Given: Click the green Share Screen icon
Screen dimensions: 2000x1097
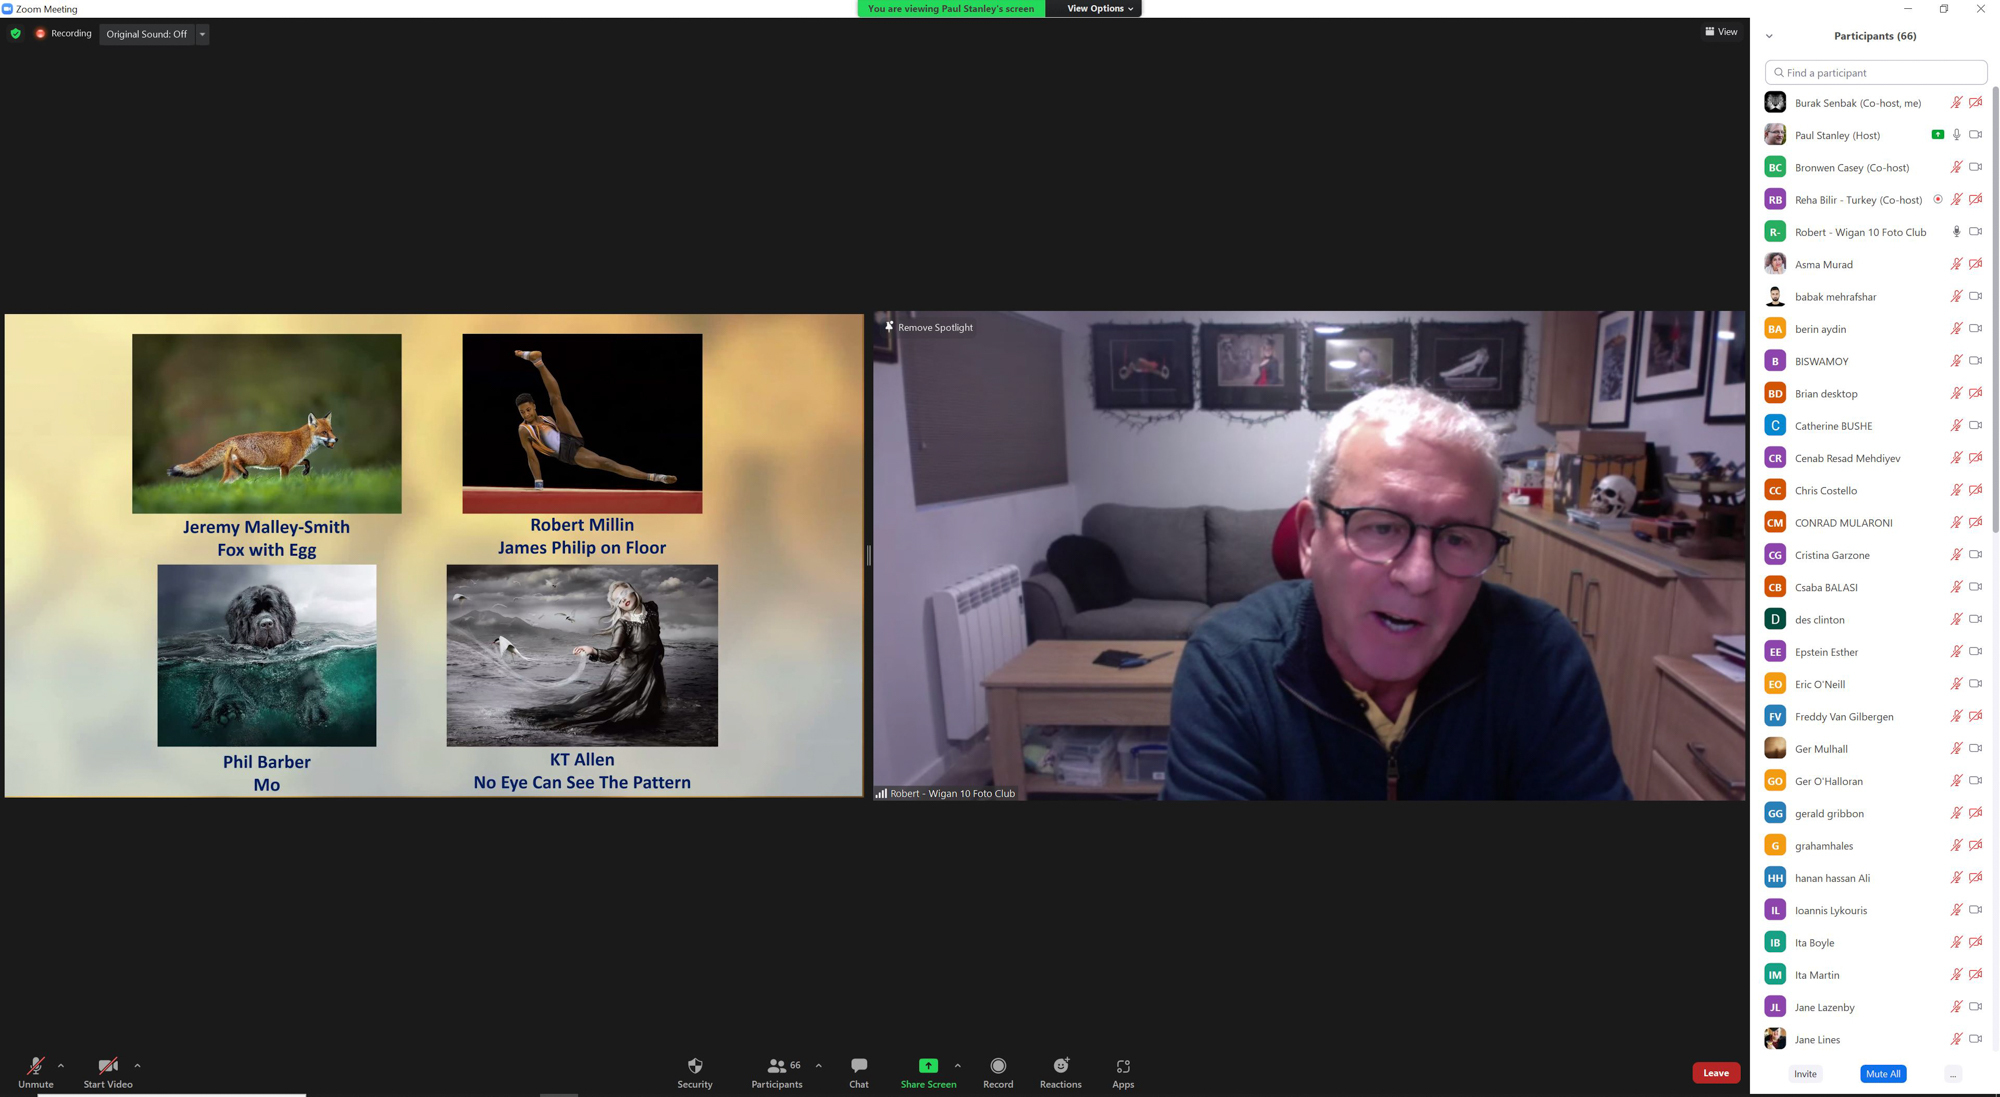Looking at the screenshot, I should point(928,1065).
